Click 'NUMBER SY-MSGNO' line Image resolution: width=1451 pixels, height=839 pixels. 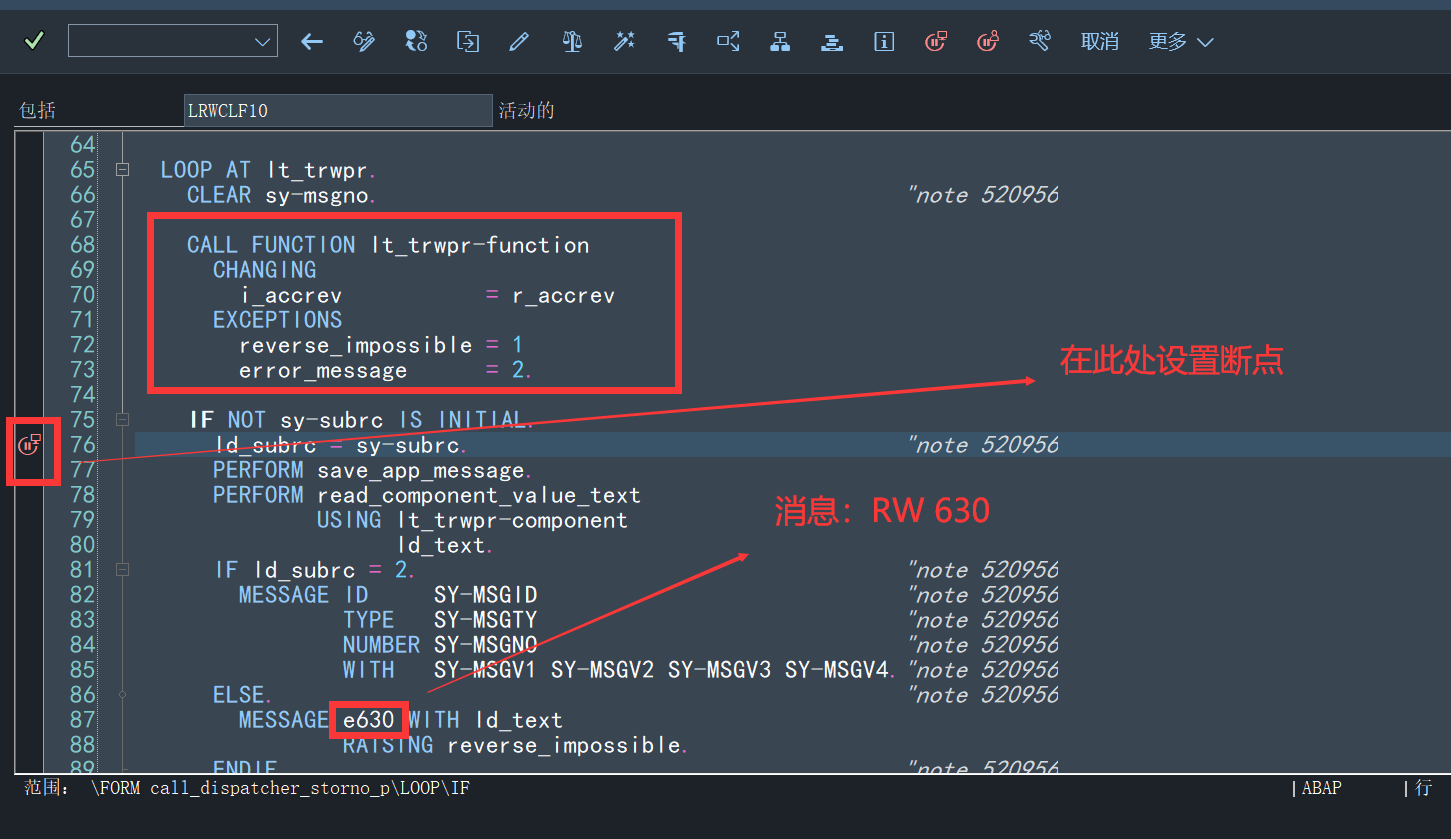point(440,645)
